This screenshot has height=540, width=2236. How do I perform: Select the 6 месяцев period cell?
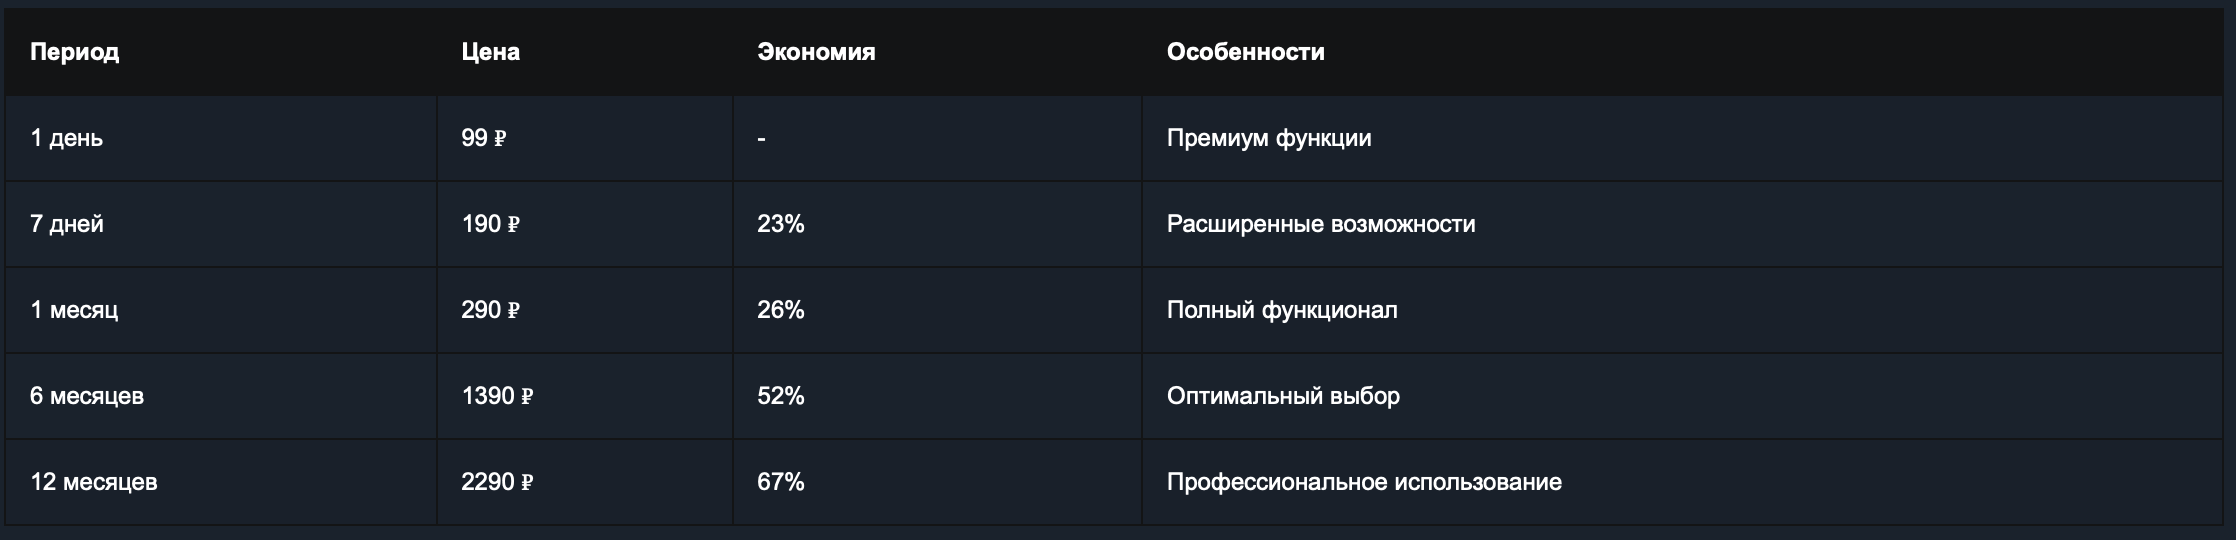(221, 396)
